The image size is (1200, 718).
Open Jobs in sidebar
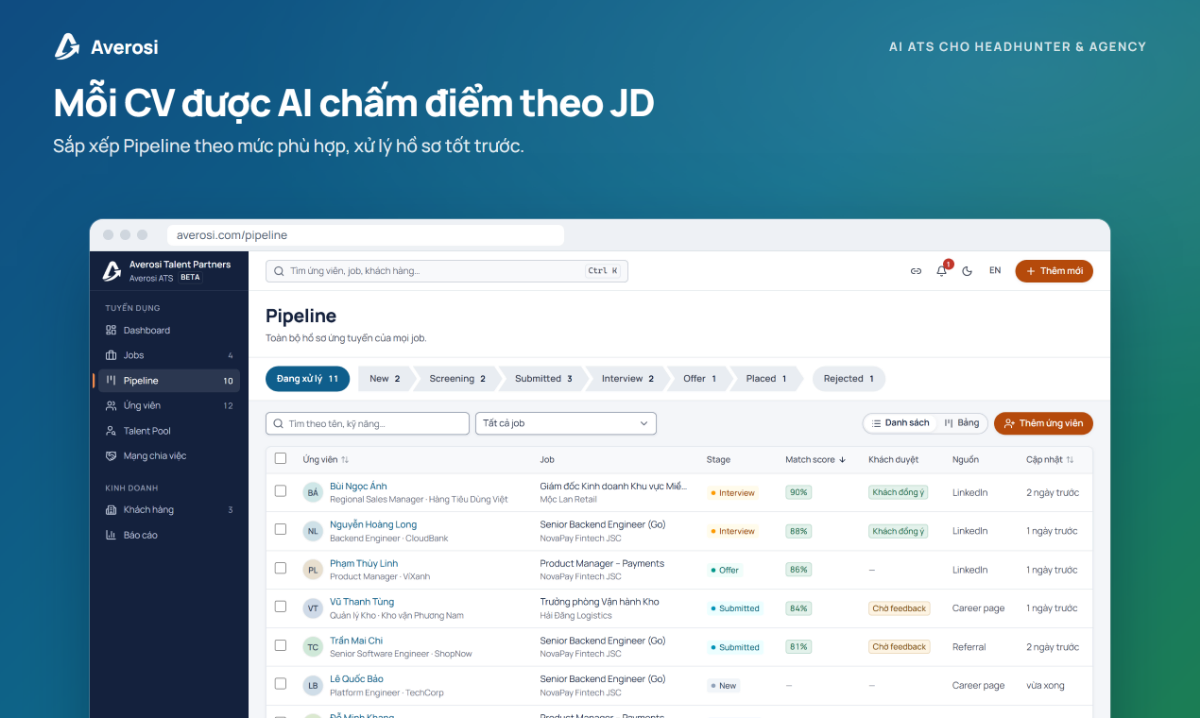tap(168, 355)
